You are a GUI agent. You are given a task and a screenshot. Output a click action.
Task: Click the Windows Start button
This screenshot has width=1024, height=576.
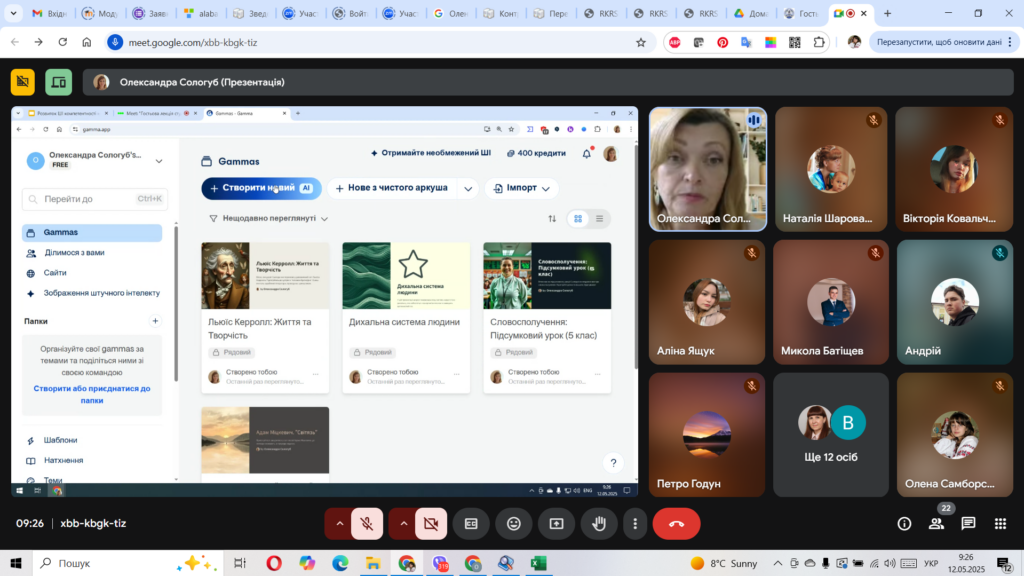point(16,563)
